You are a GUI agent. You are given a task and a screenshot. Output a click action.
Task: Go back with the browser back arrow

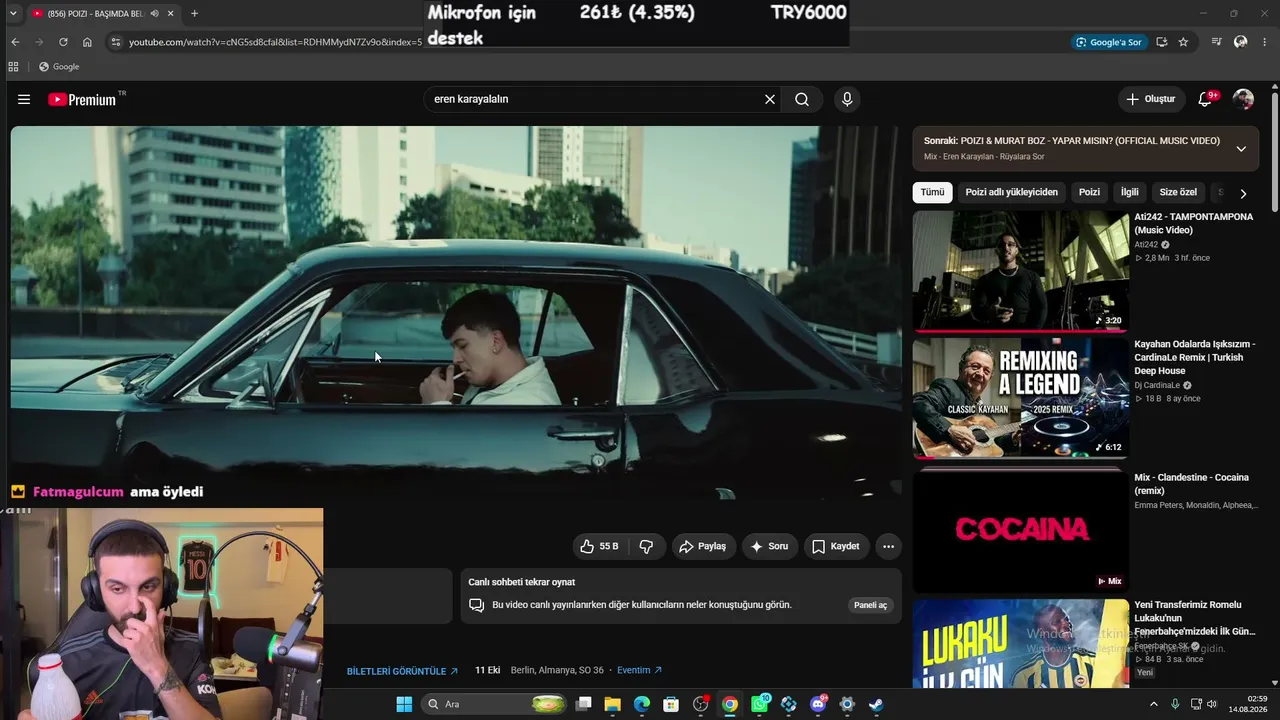point(15,42)
